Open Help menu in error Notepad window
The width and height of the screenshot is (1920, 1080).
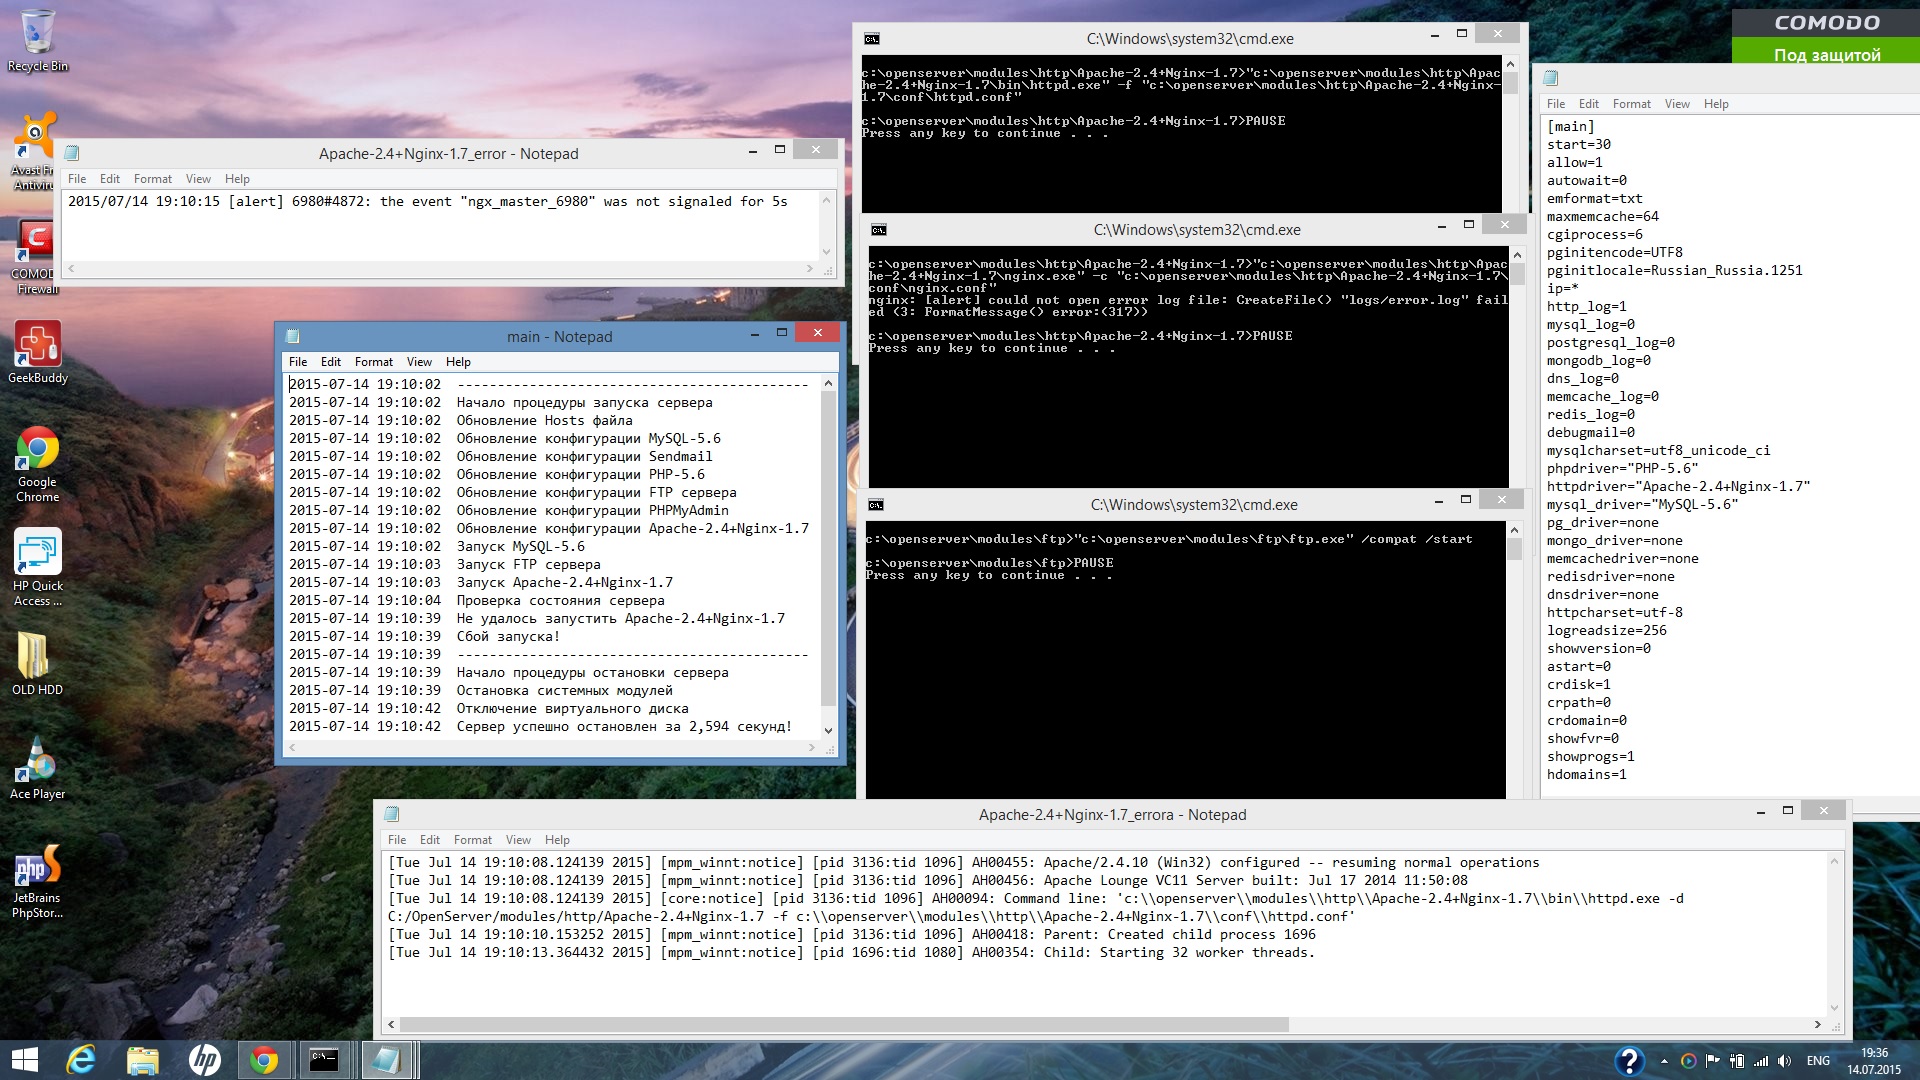point(237,179)
